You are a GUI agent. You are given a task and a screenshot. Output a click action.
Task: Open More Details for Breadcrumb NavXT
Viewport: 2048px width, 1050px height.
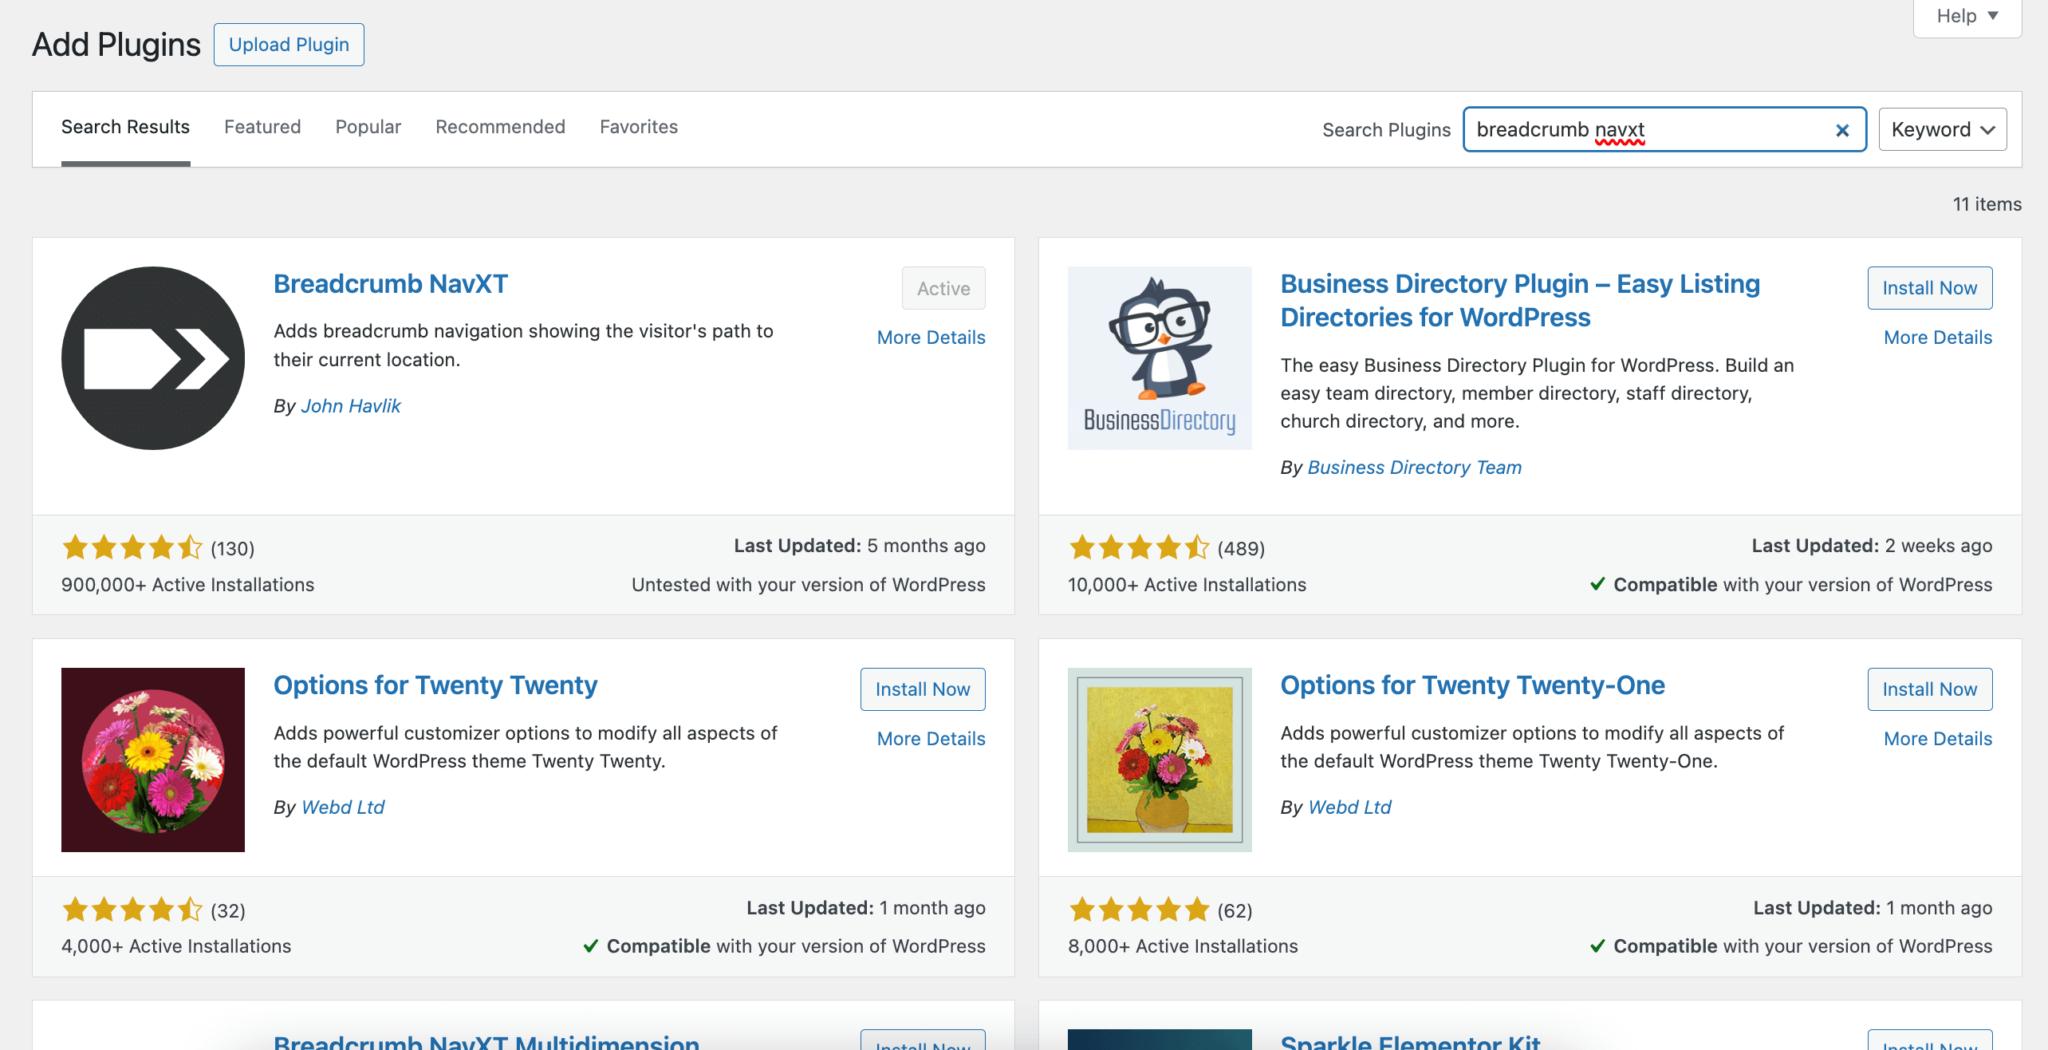coord(930,337)
